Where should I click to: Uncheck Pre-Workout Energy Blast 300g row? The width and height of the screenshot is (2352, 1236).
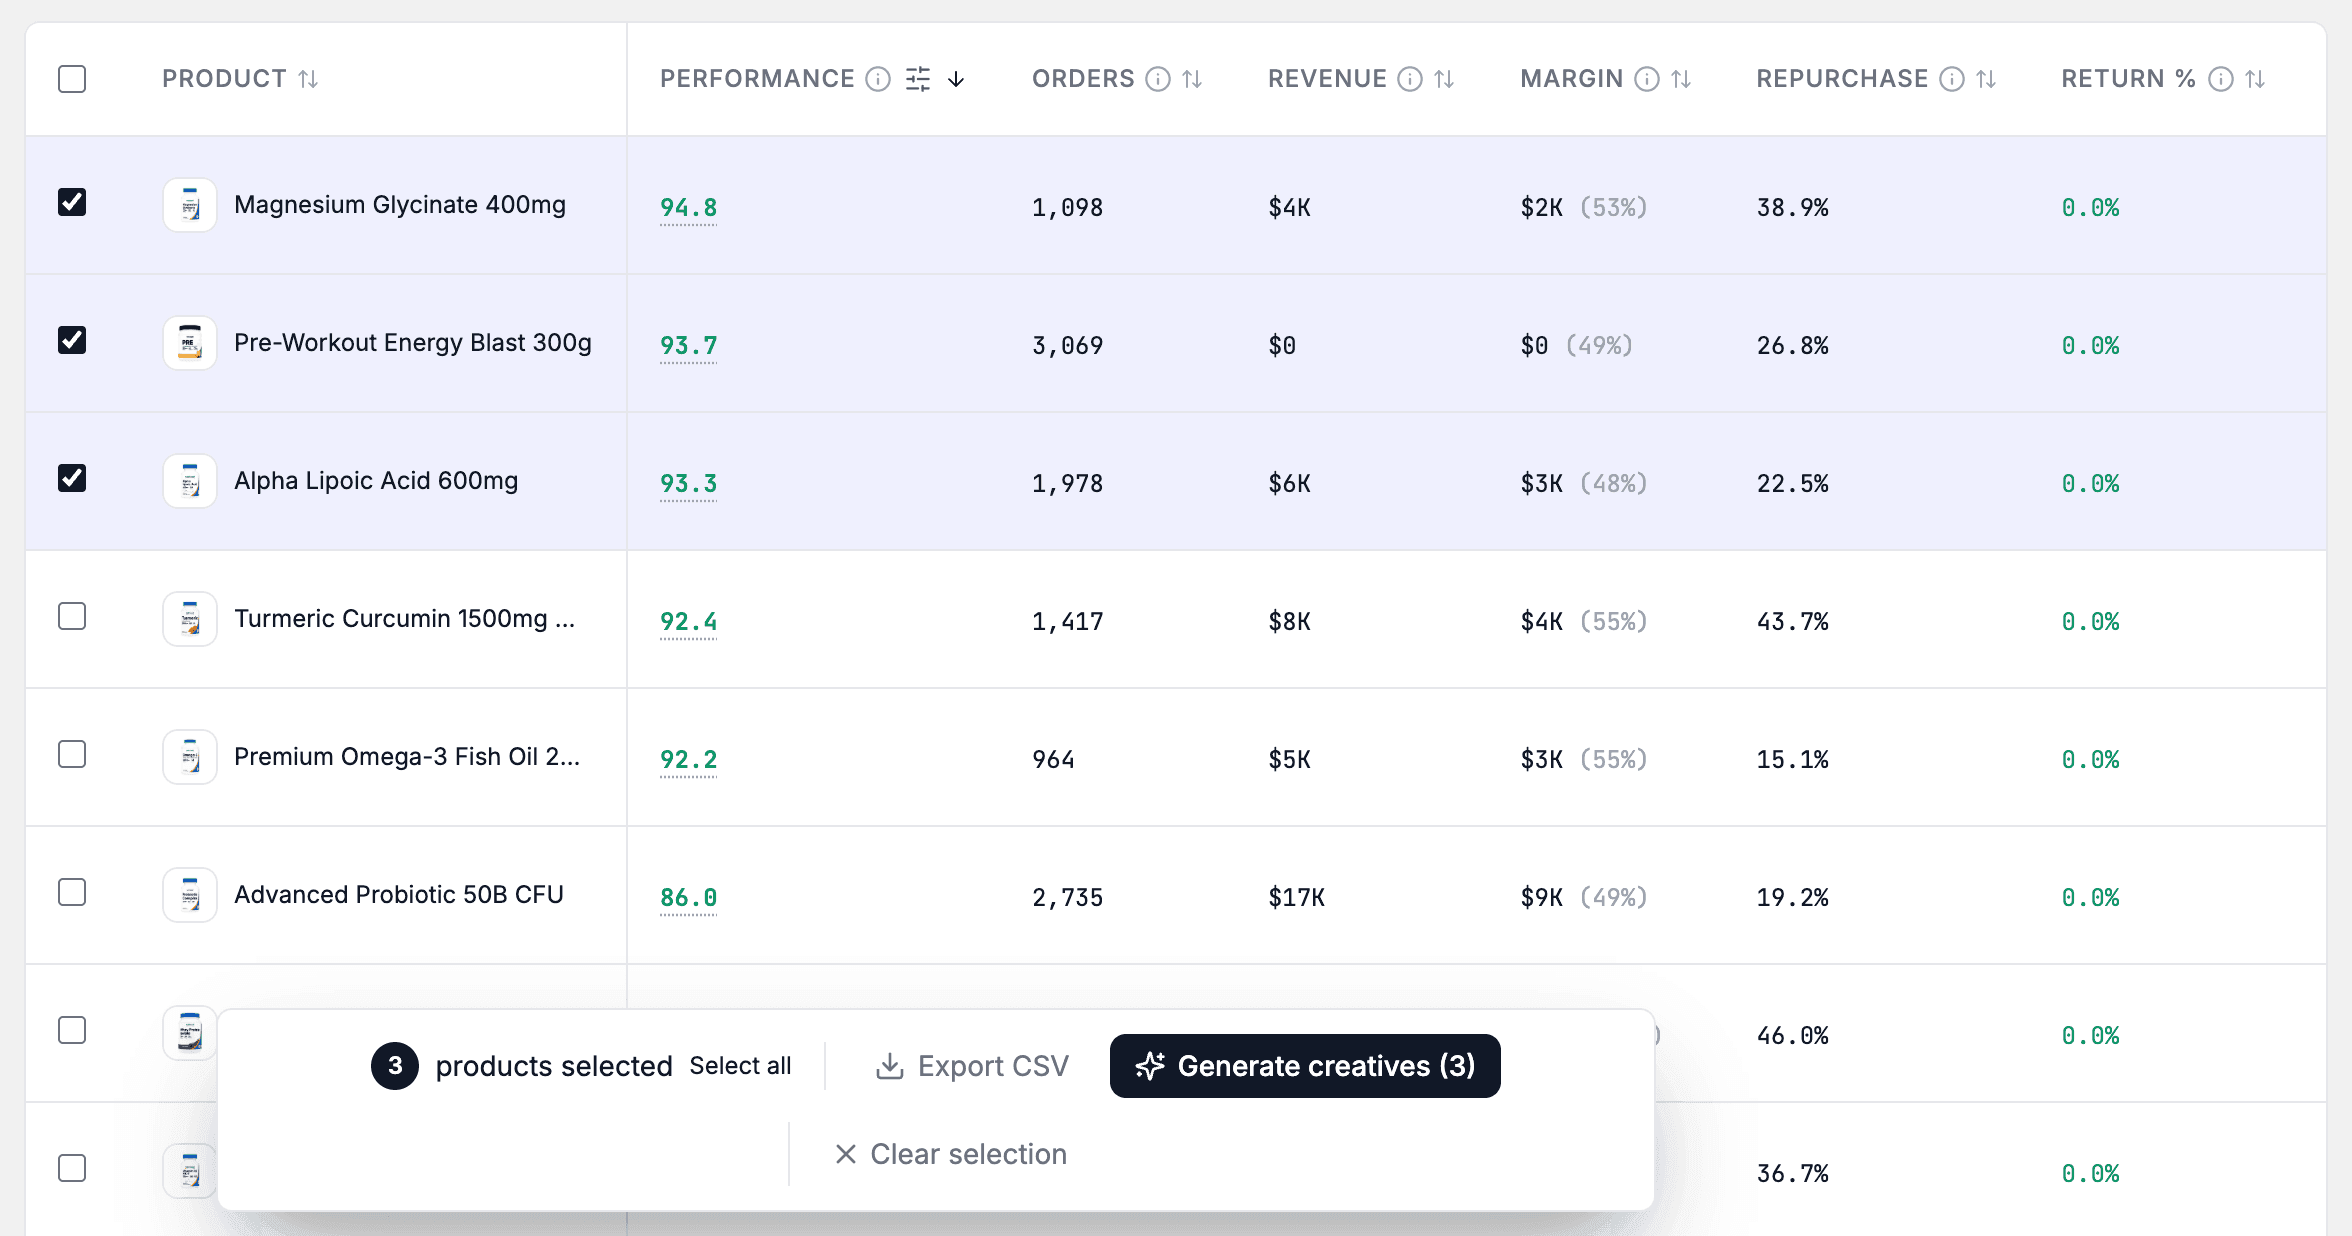click(x=72, y=341)
